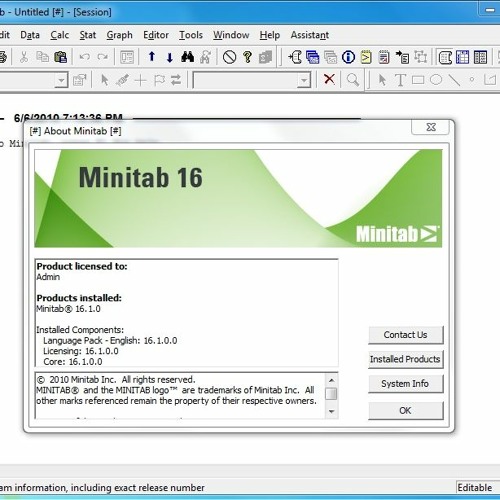Select the graph pointer arrow tool
This screenshot has height=500, width=500.
tap(382, 80)
